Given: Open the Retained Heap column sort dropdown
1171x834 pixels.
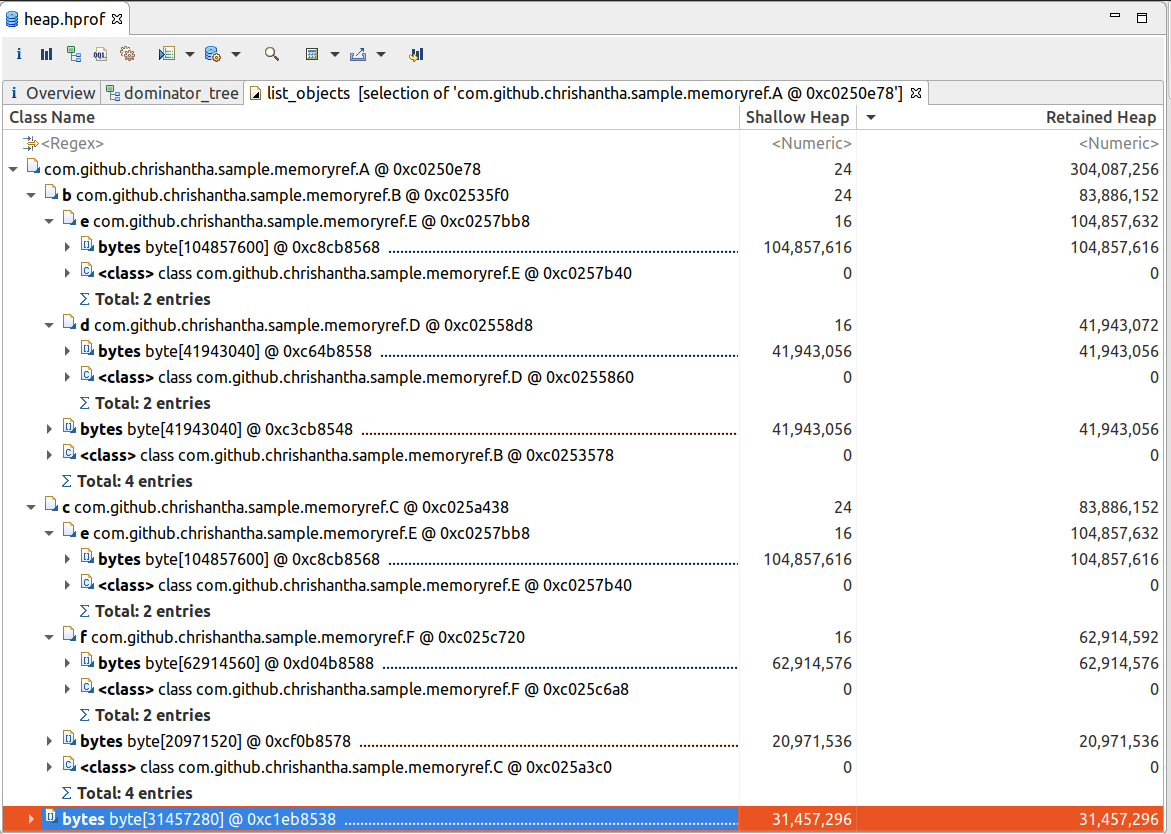Looking at the screenshot, I should [869, 117].
